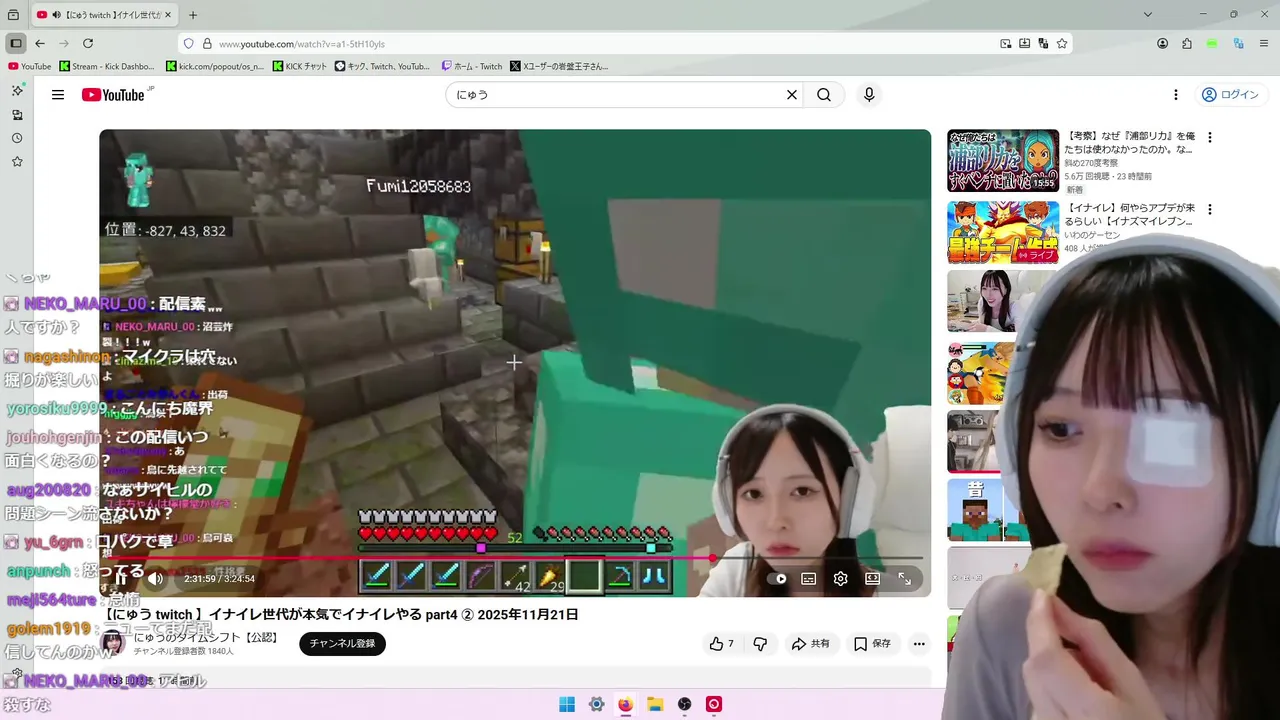Image resolution: width=1280 pixels, height=720 pixels.
Task: Open the live イナイレ recommended thumbnail
Action: pos(1003,232)
